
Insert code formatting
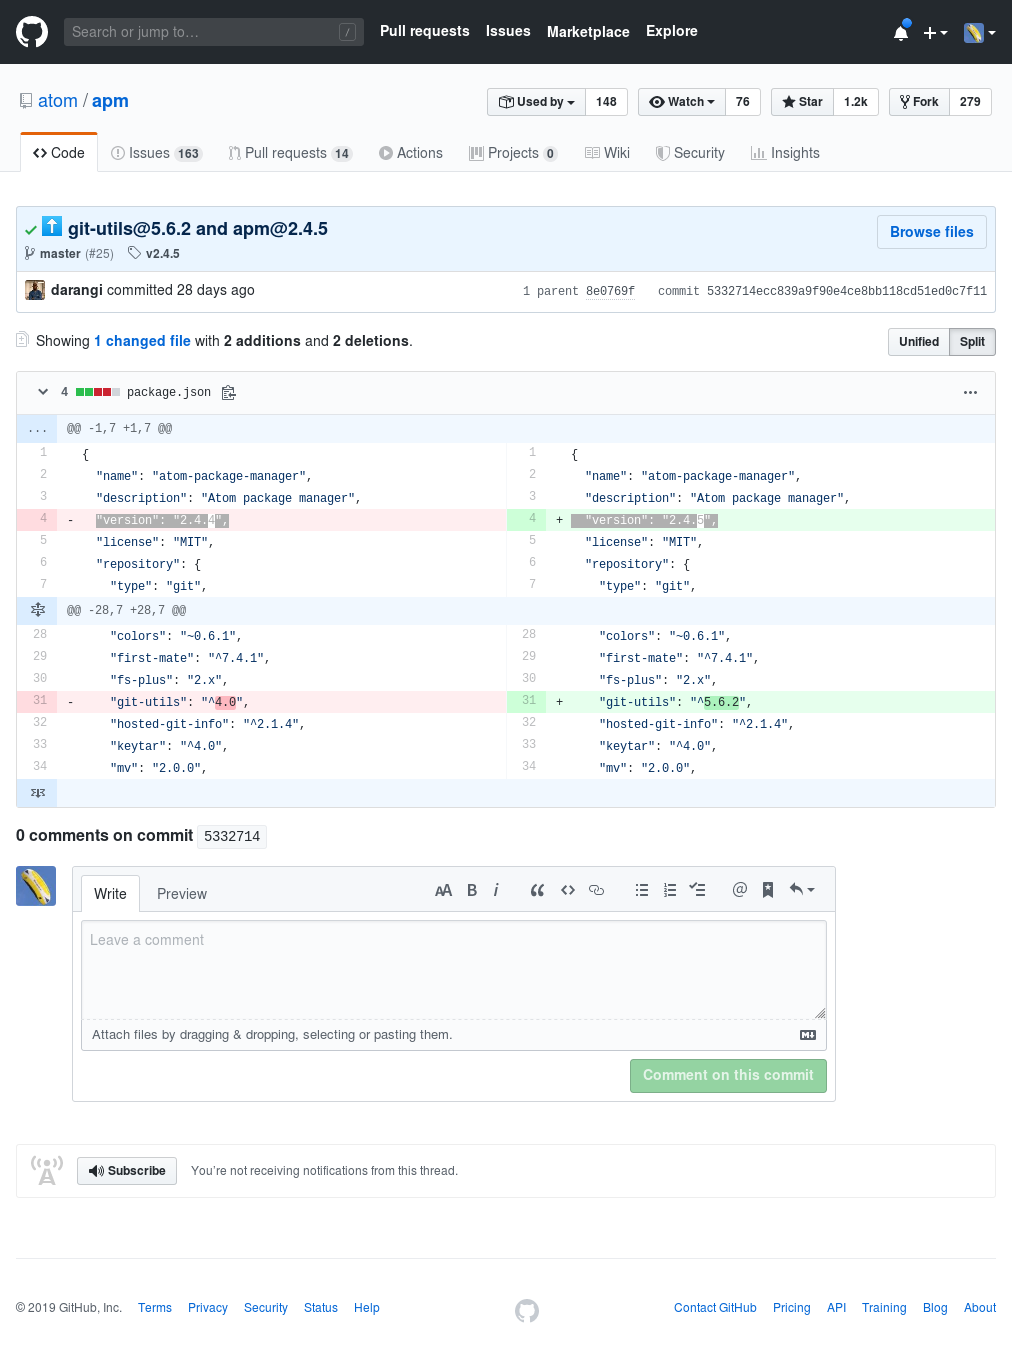[568, 890]
